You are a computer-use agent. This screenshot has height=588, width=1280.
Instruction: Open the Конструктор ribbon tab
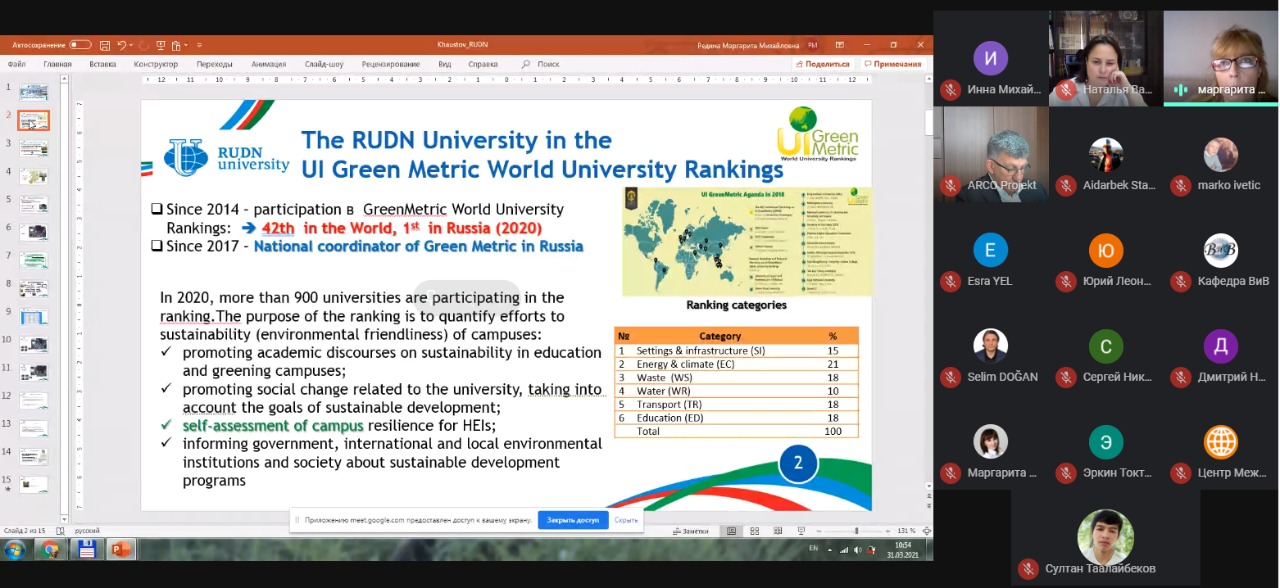(155, 64)
